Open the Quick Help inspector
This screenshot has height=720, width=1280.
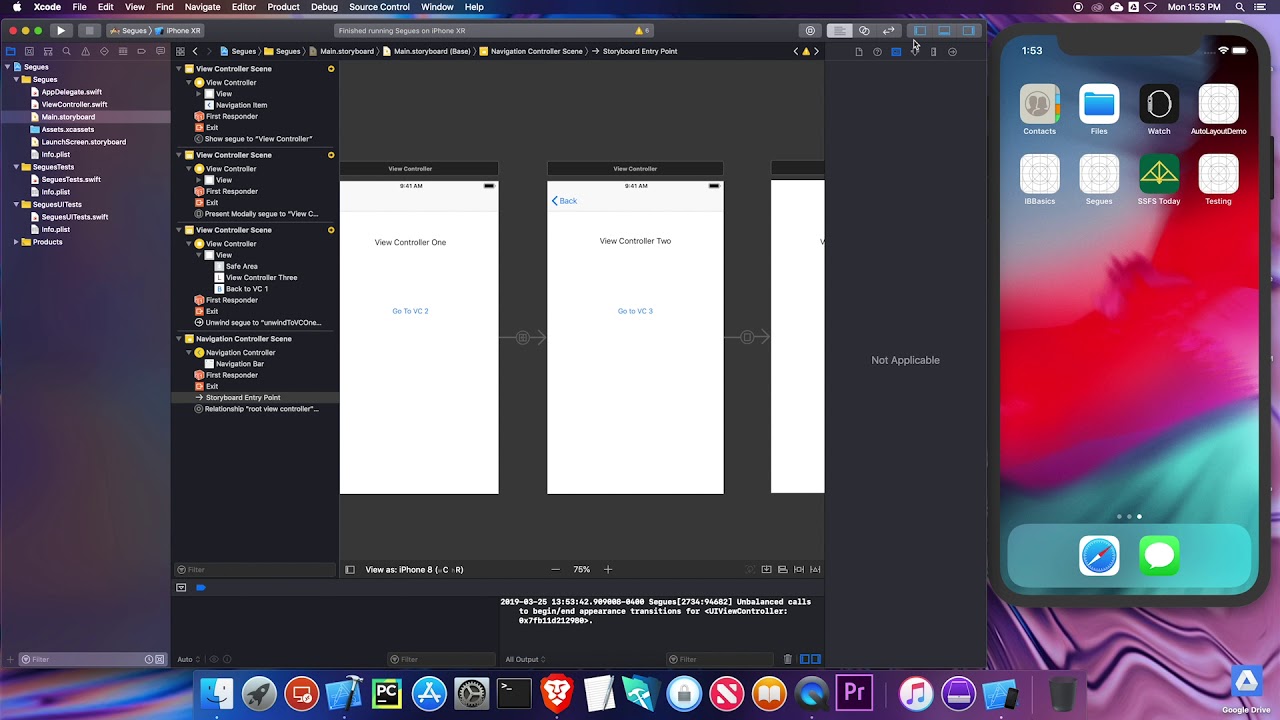coord(877,51)
